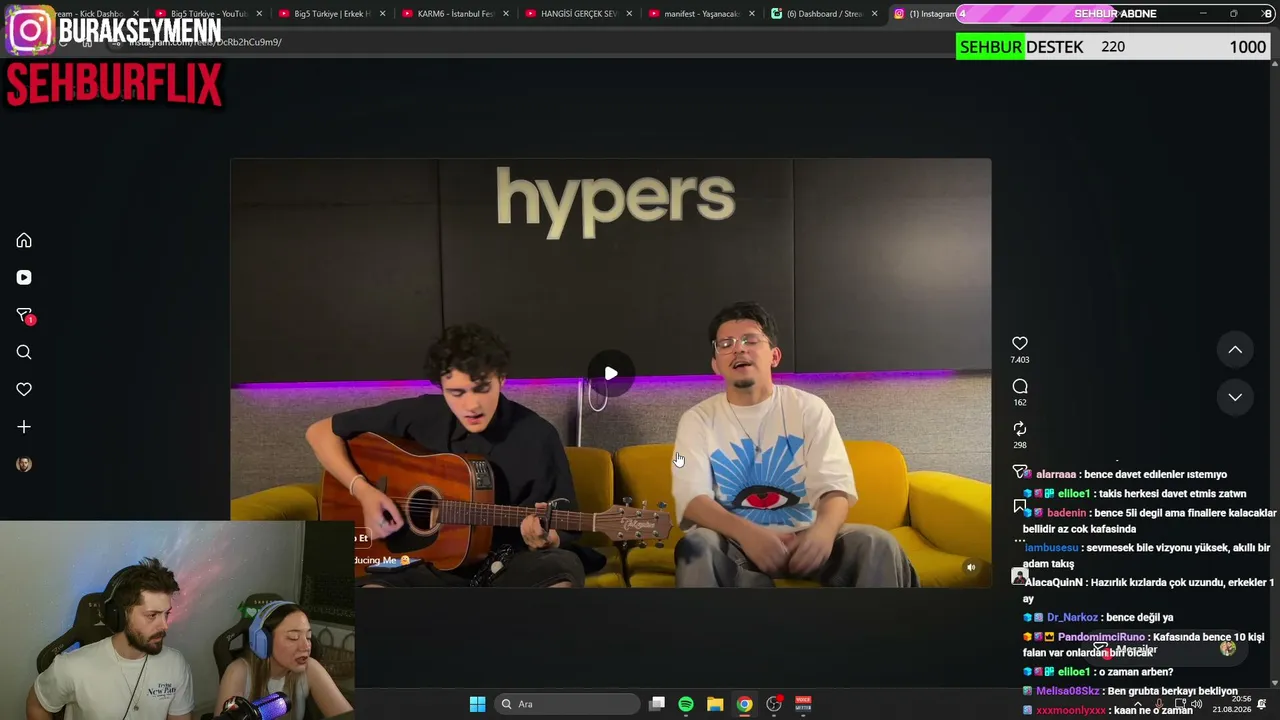Screen dimensions: 1280x720
Task: Open Instagram Home from the sidebar
Action: click(x=24, y=240)
